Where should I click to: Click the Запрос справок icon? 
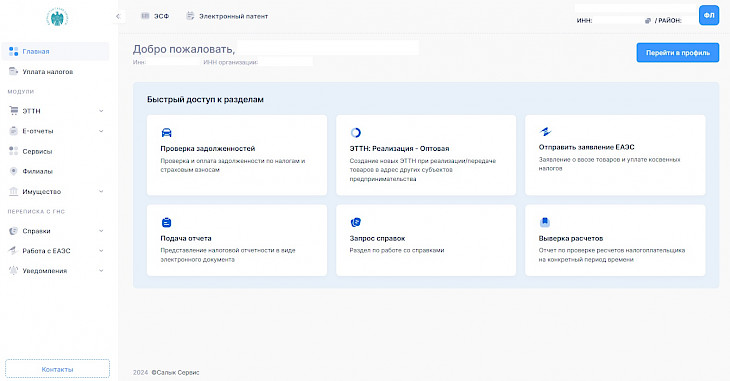(x=356, y=223)
